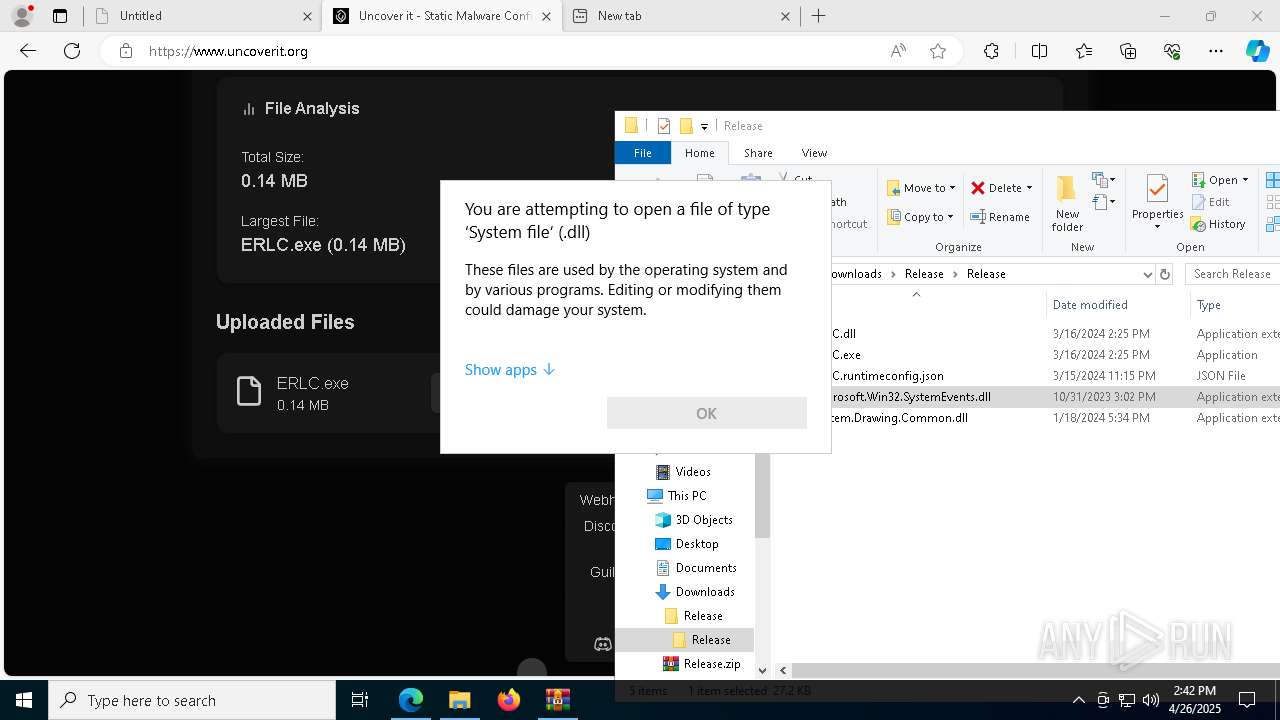Image resolution: width=1280 pixels, height=720 pixels.
Task: View site information lock icon
Action: 126,51
